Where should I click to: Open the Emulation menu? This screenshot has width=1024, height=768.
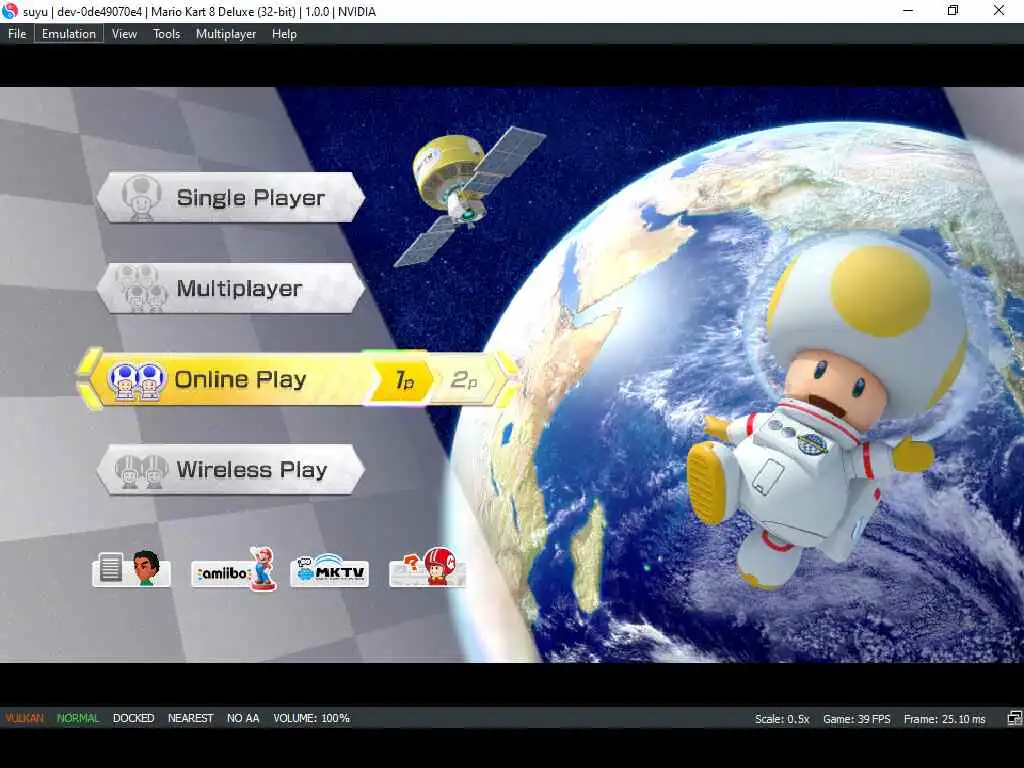[x=69, y=34]
